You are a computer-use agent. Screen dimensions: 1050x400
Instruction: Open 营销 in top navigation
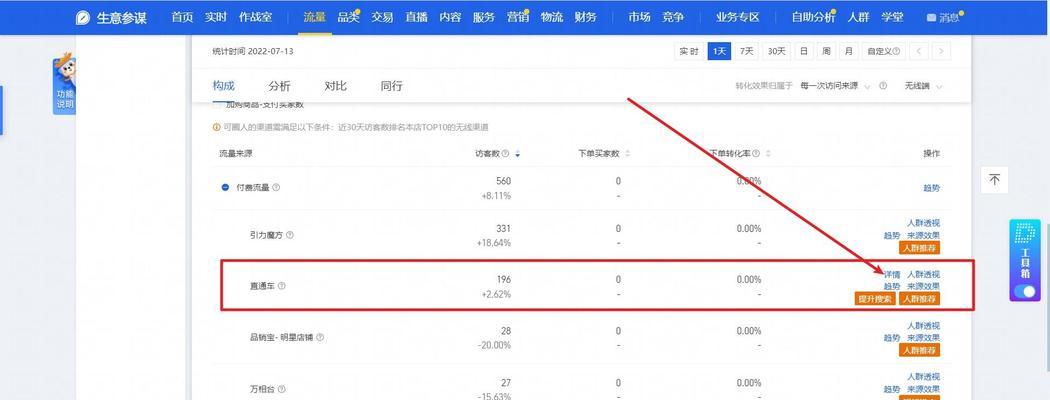click(518, 17)
